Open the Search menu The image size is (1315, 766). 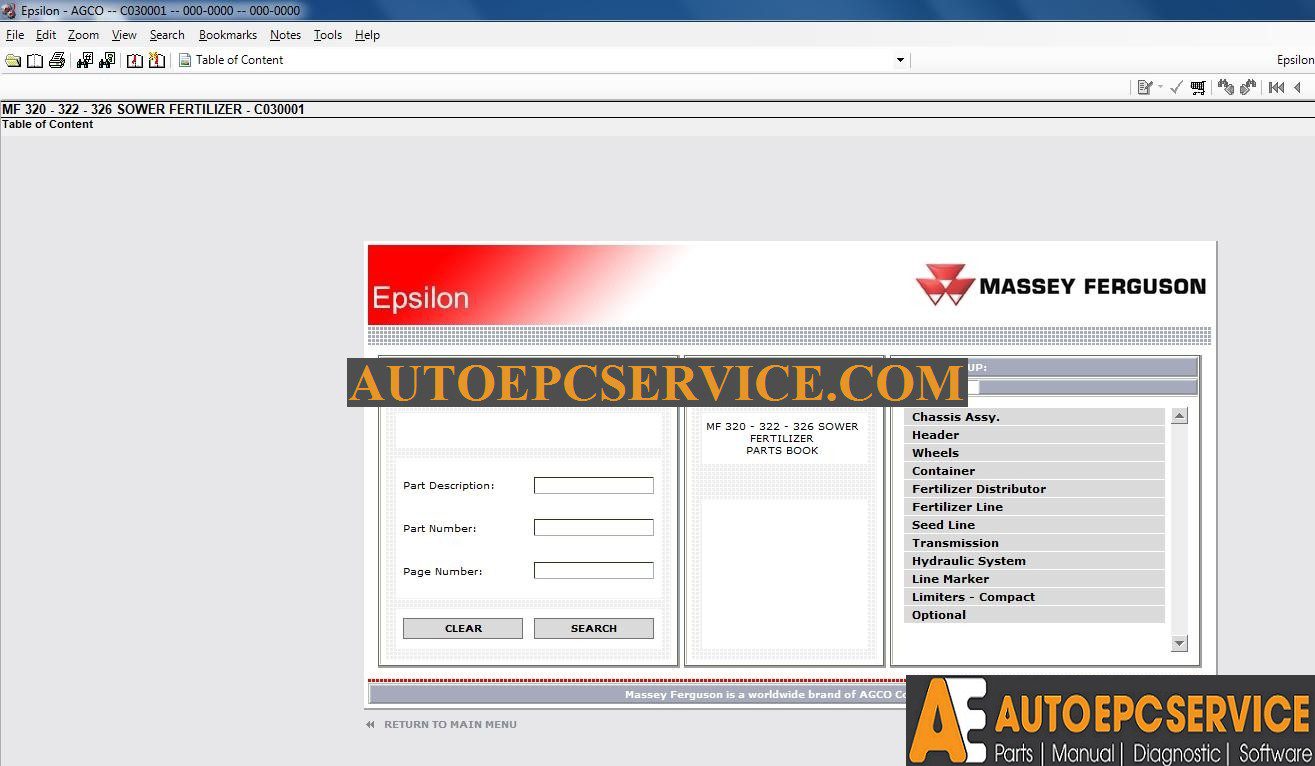[167, 35]
